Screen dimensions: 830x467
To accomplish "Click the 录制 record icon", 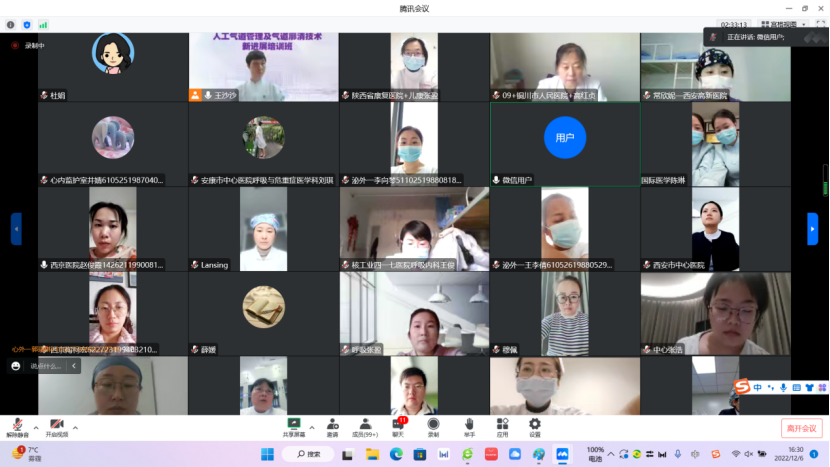I will click(x=433, y=427).
